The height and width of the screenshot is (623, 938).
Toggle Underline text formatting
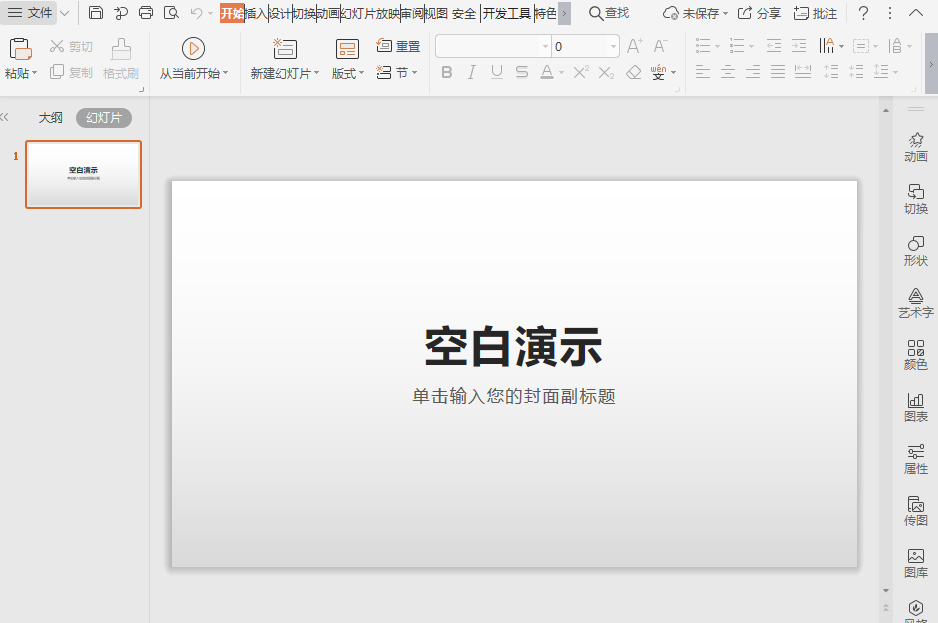(497, 73)
